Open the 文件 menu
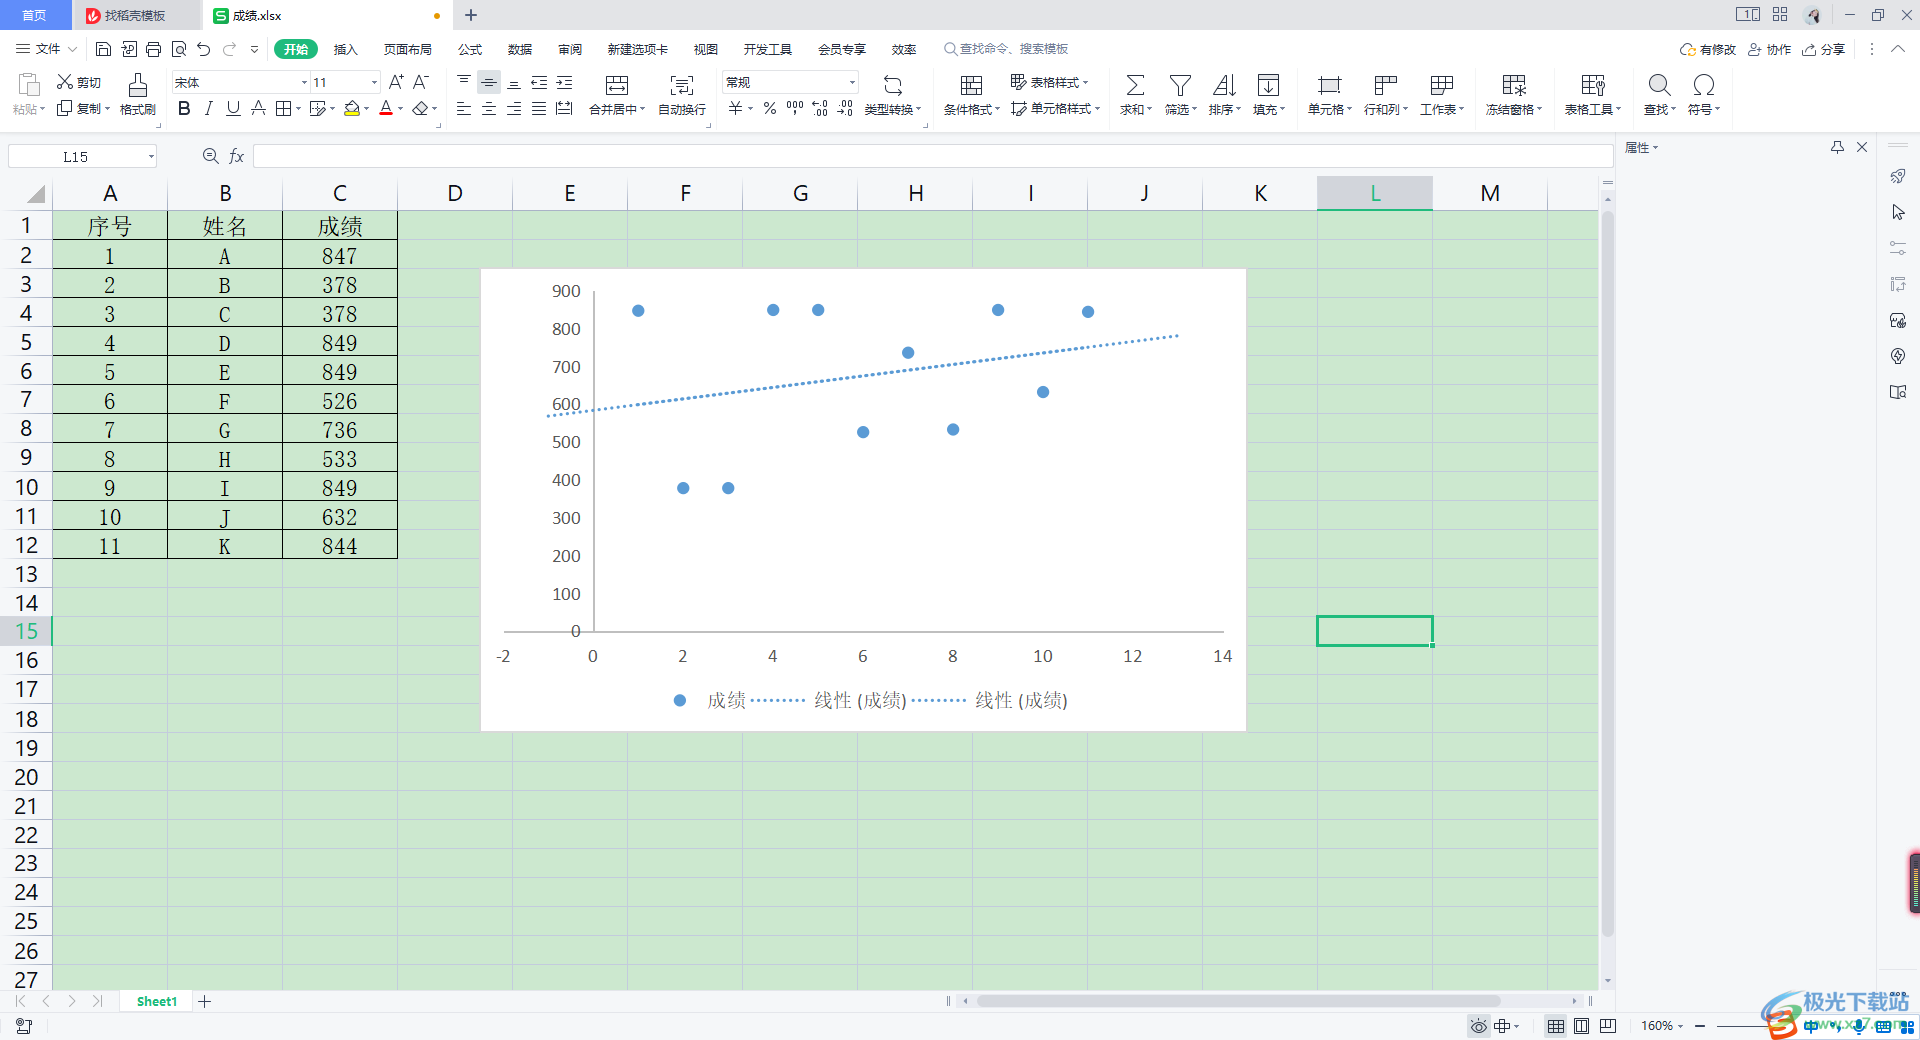The width and height of the screenshot is (1920, 1040). (x=46, y=49)
